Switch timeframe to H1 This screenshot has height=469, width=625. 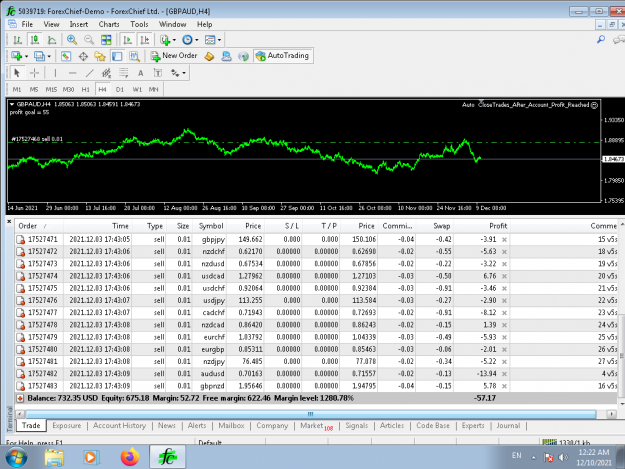coord(85,90)
